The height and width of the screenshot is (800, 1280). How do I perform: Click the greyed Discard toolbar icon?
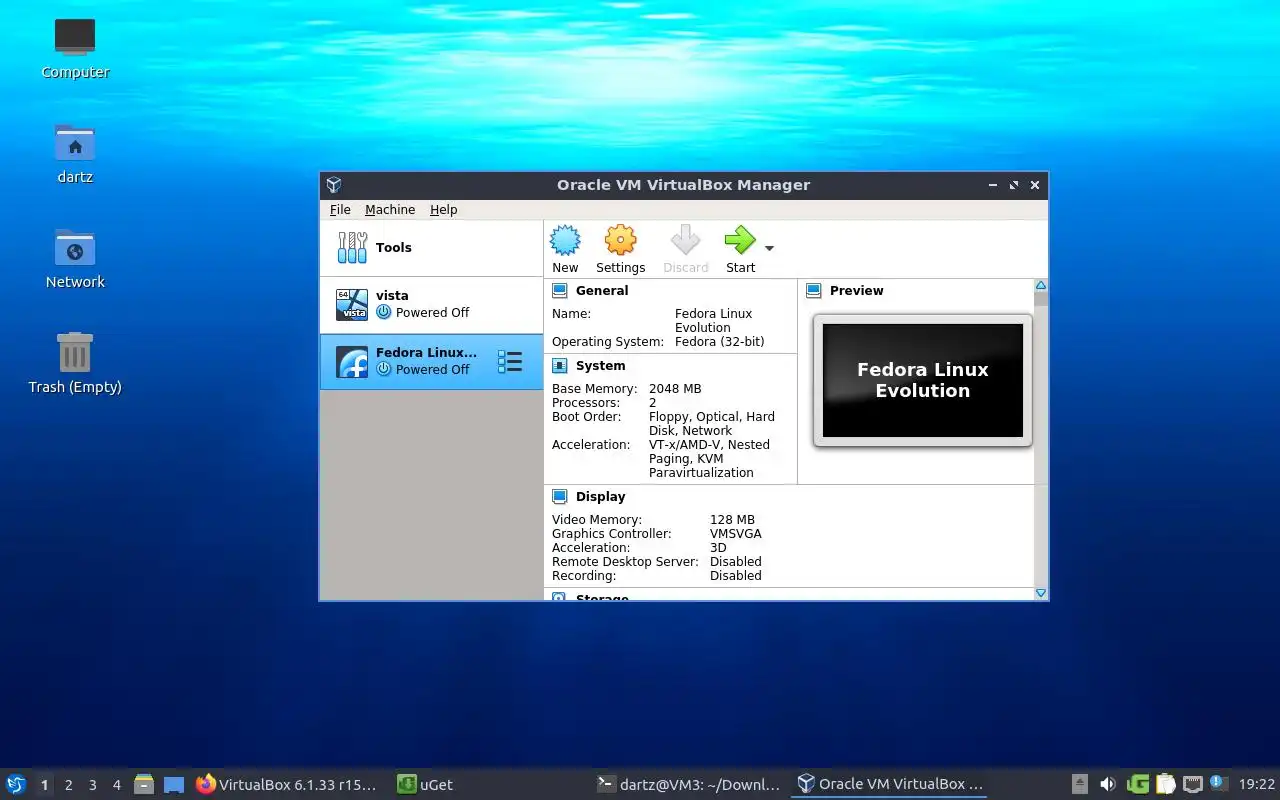click(x=685, y=241)
